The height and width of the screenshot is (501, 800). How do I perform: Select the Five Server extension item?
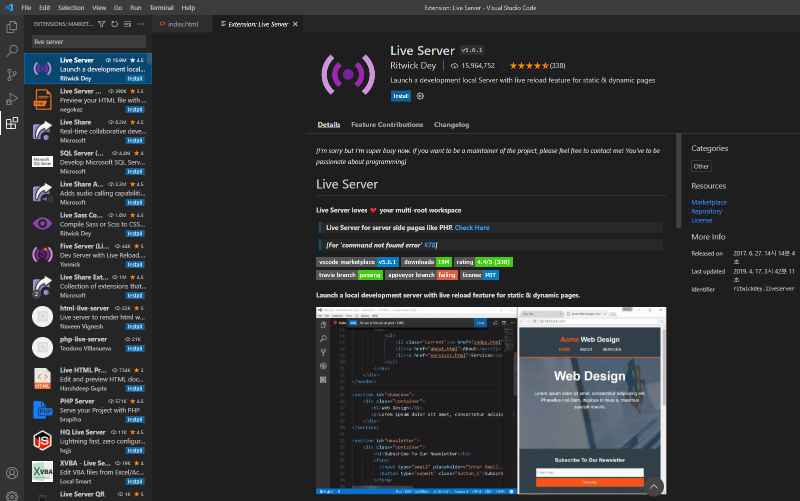pyautogui.click(x=88, y=255)
